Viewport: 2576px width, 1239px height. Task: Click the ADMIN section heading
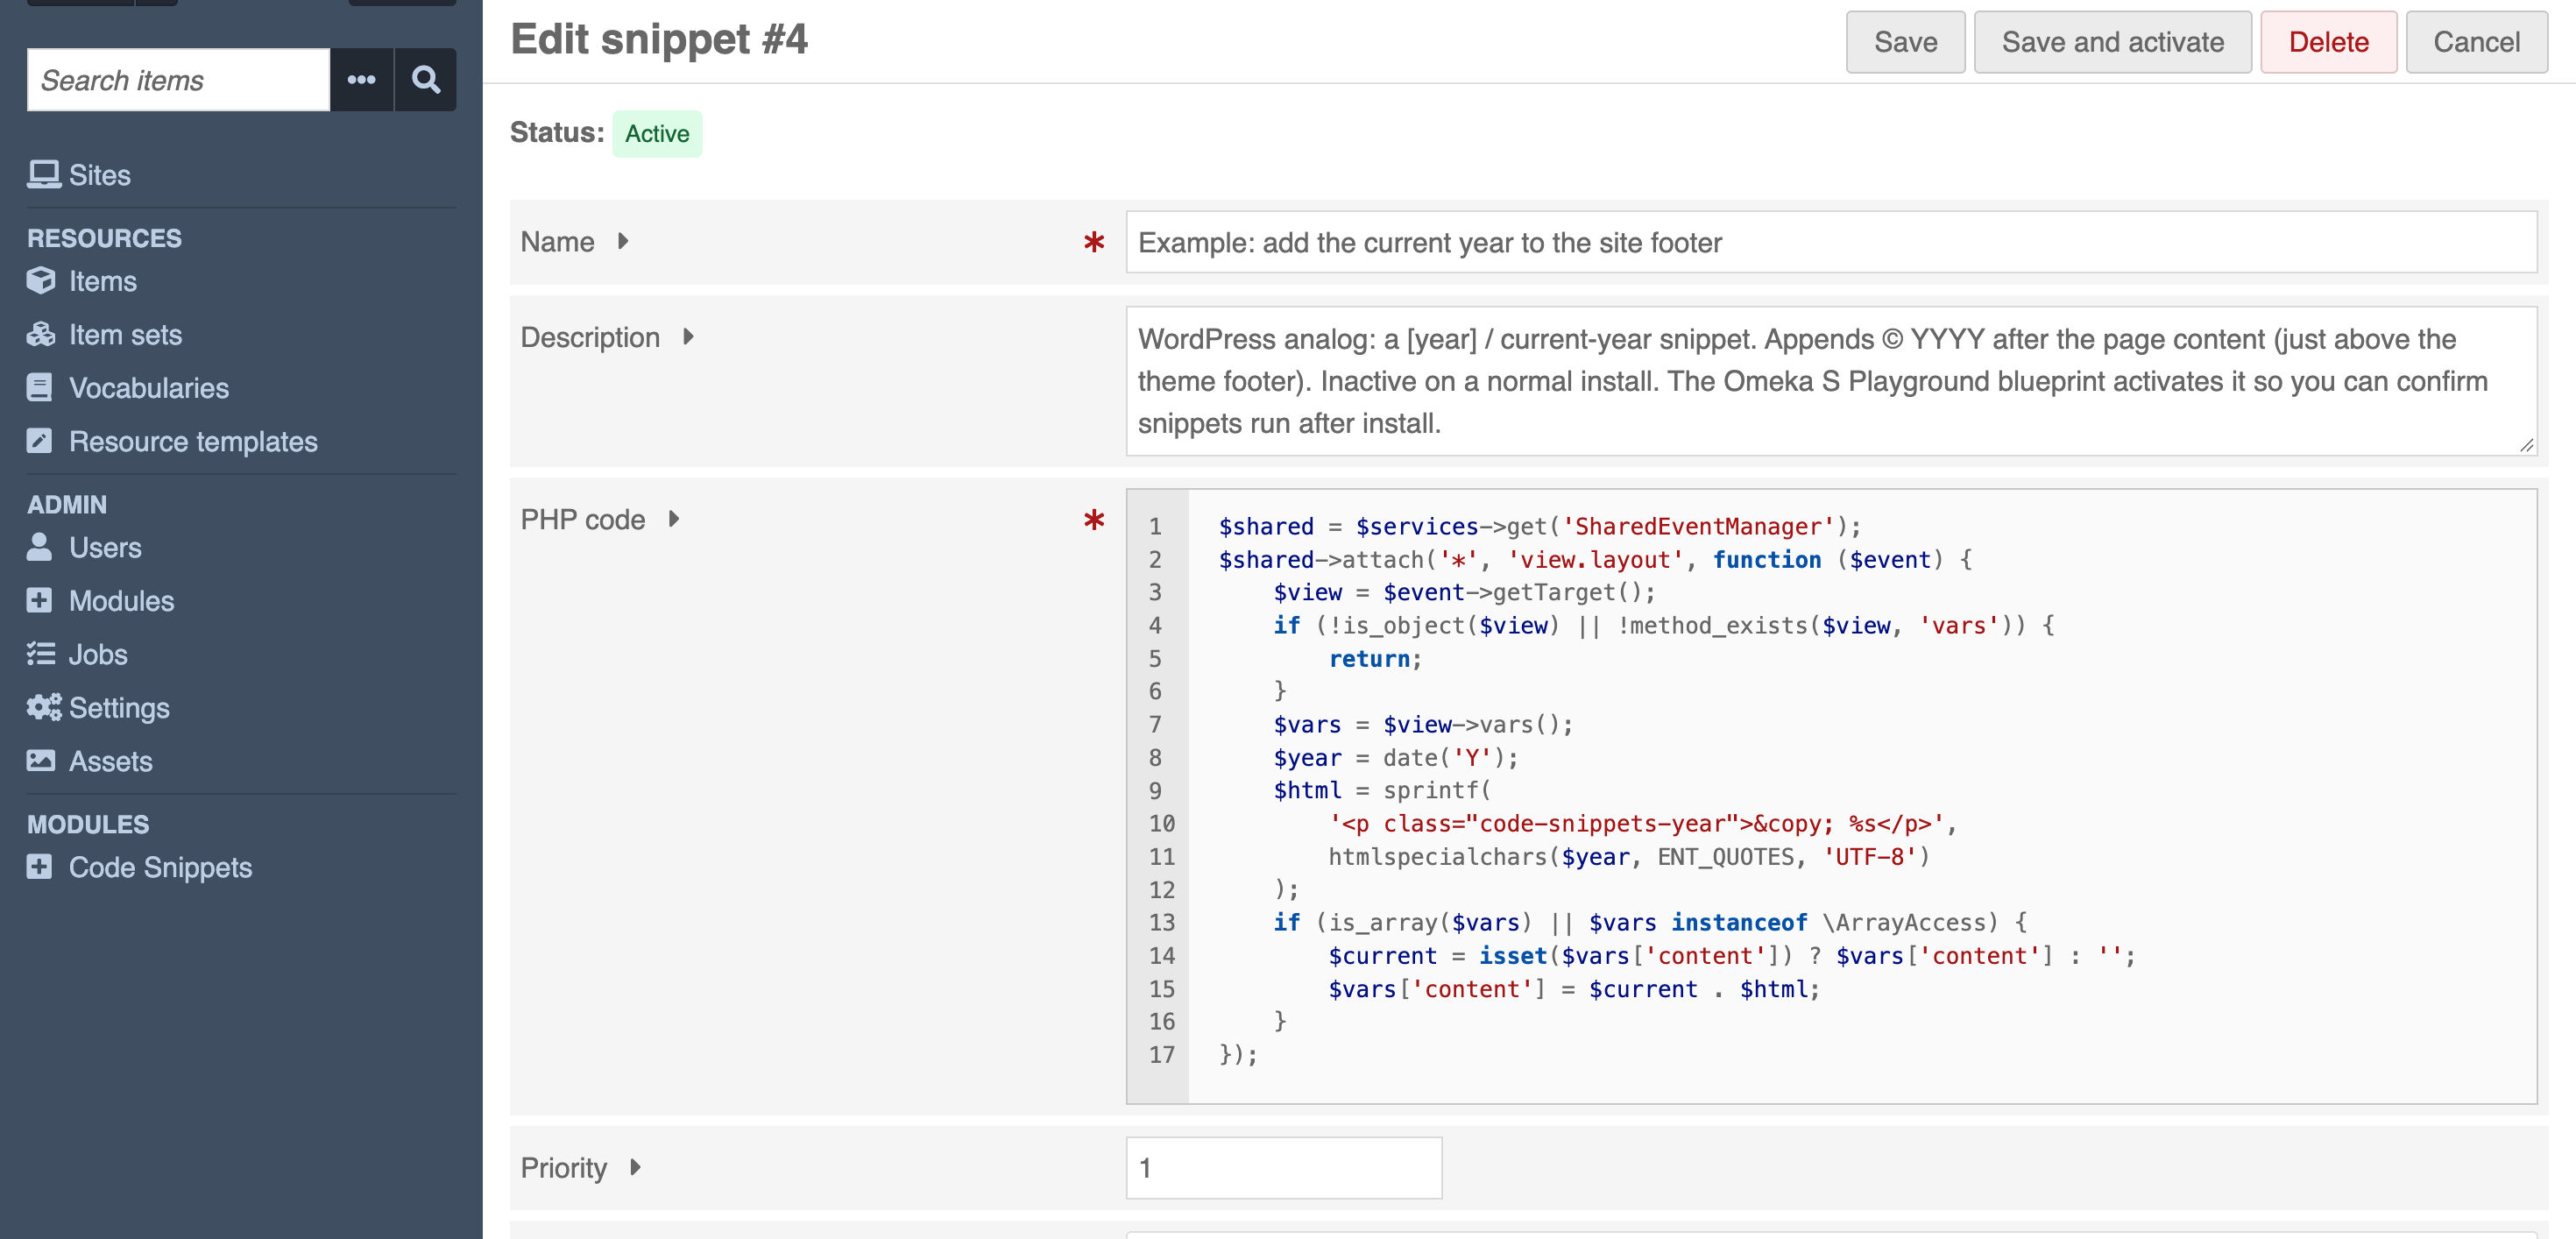(67, 504)
